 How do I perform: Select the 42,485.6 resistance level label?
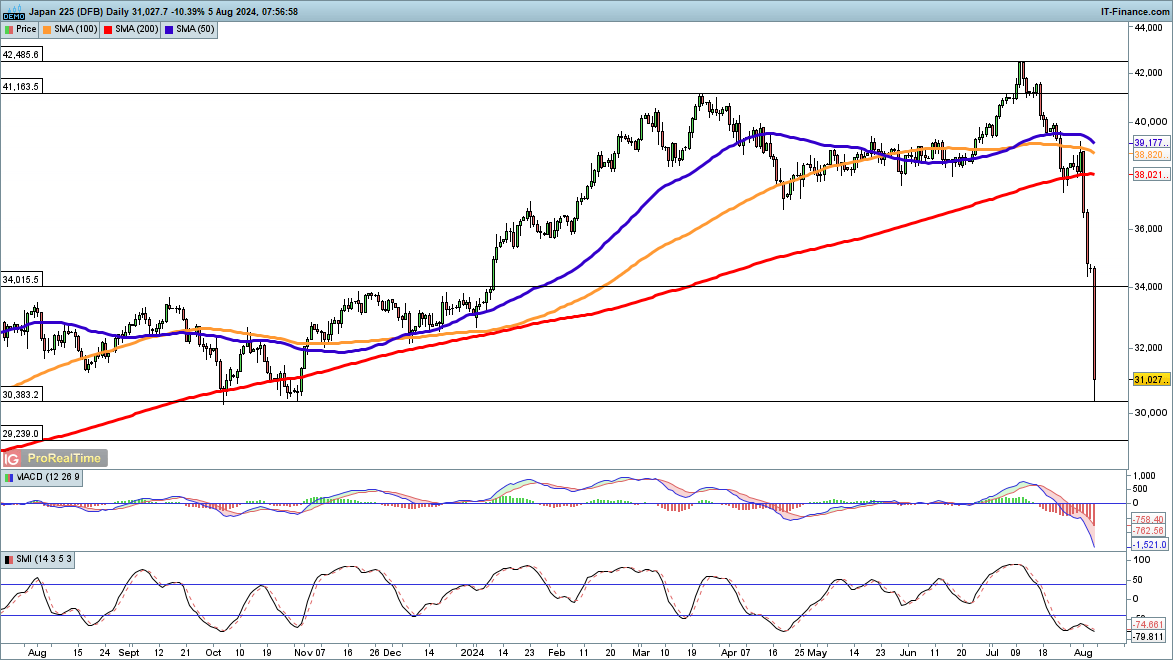point(21,55)
